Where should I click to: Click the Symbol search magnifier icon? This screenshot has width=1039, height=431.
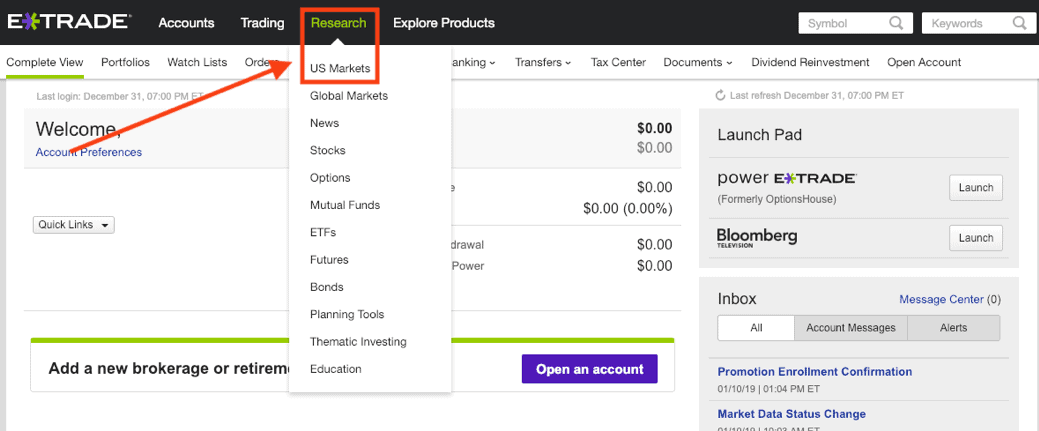pos(896,23)
